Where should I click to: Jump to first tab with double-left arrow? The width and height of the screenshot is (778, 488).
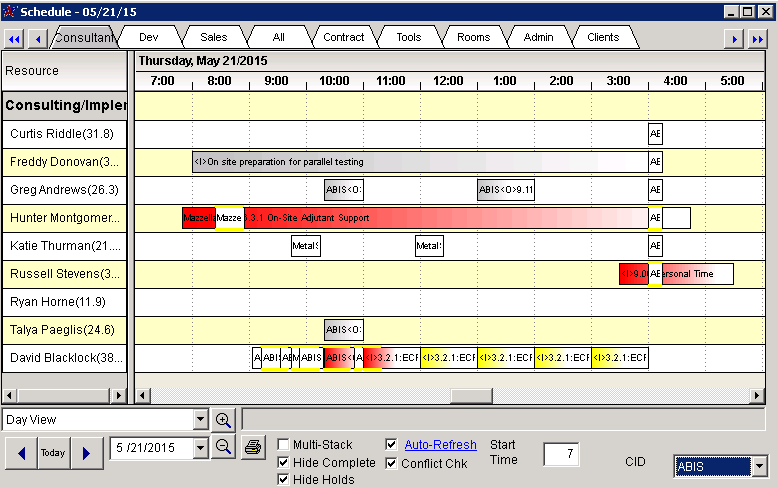pos(14,38)
